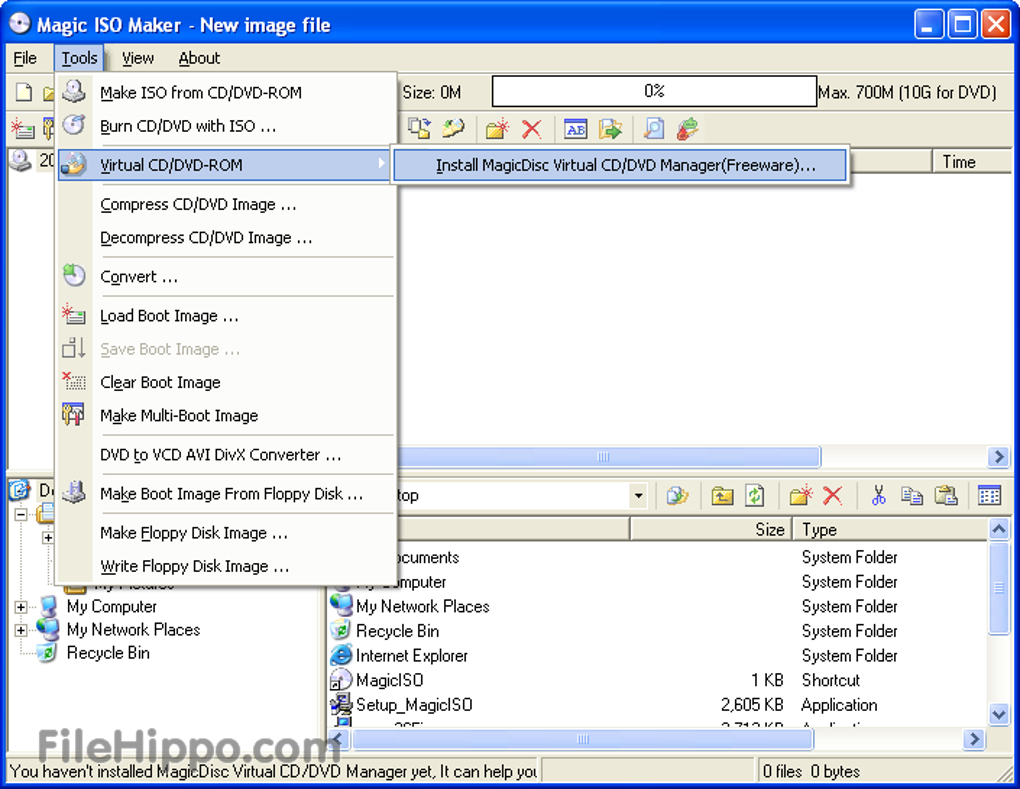Click the scissors Cut icon
Viewport: 1020px width, 789px height.
point(878,496)
